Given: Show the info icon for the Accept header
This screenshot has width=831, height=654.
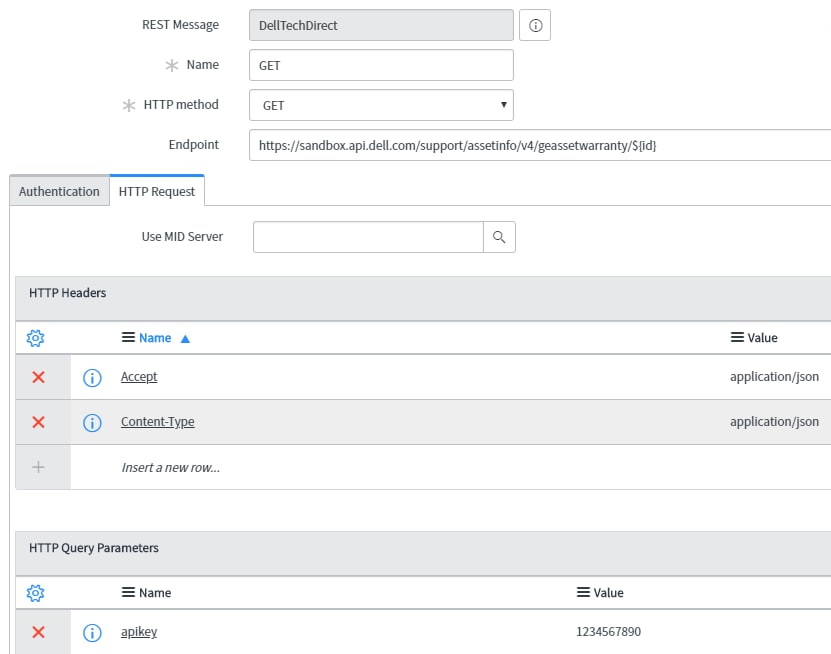Looking at the screenshot, I should point(91,377).
